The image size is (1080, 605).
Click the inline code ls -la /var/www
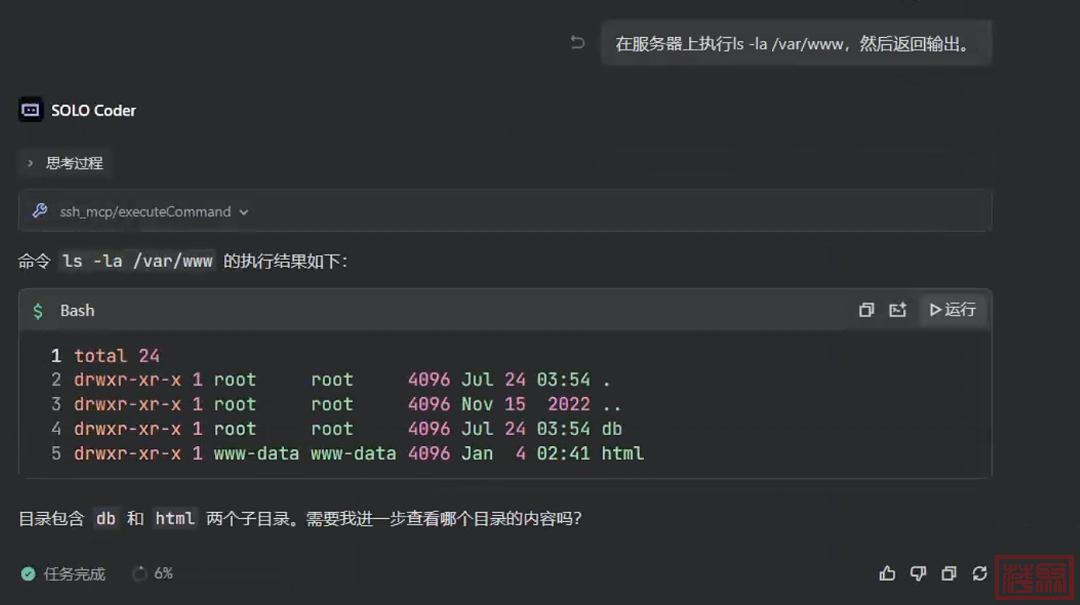137,261
